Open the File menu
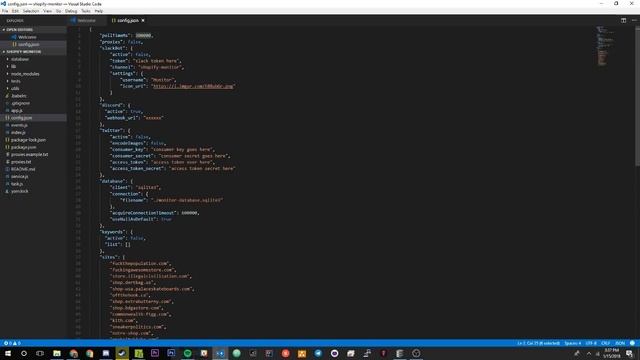Viewport: 640px width, 360px height. click(x=4, y=11)
